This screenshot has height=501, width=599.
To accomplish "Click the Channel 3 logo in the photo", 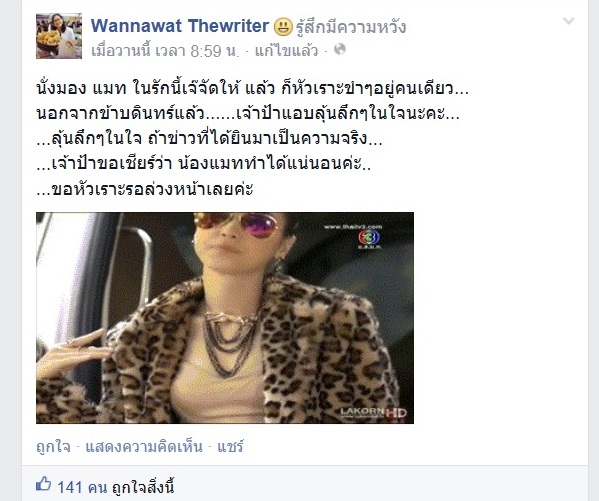I will (369, 238).
